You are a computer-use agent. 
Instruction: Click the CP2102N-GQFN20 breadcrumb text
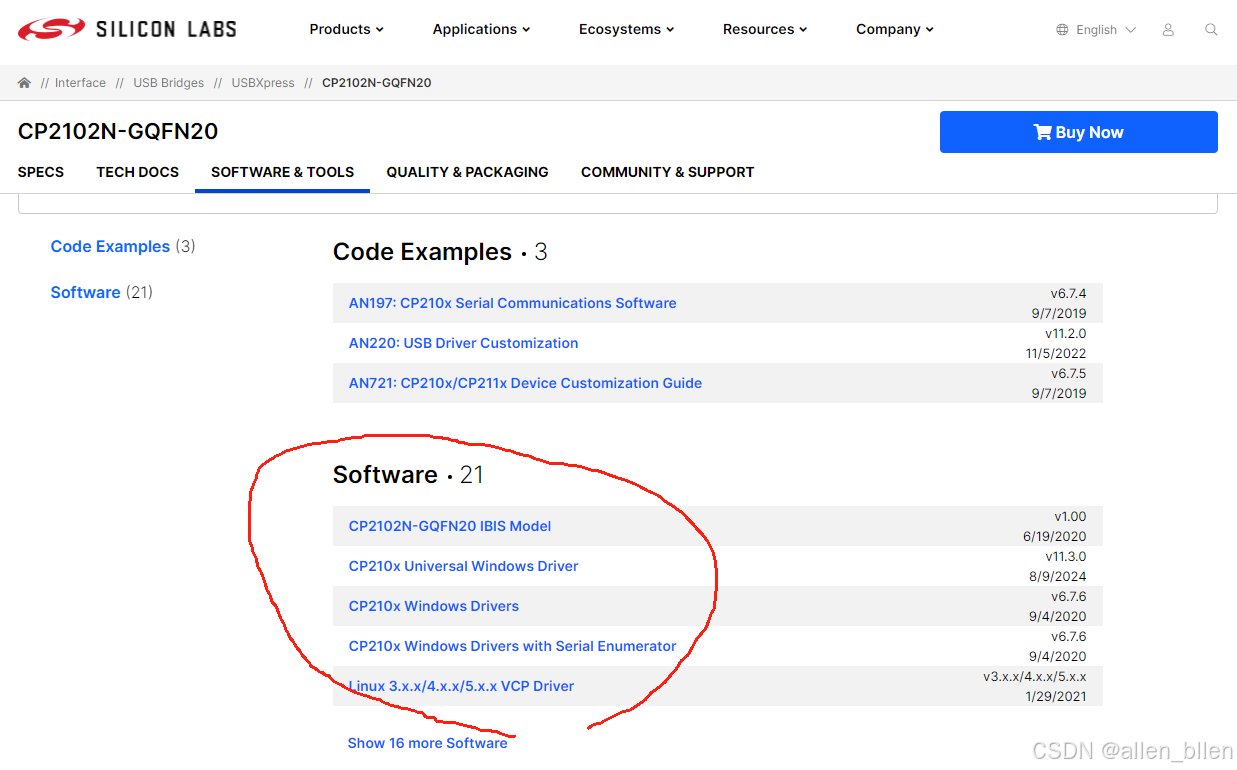point(377,83)
